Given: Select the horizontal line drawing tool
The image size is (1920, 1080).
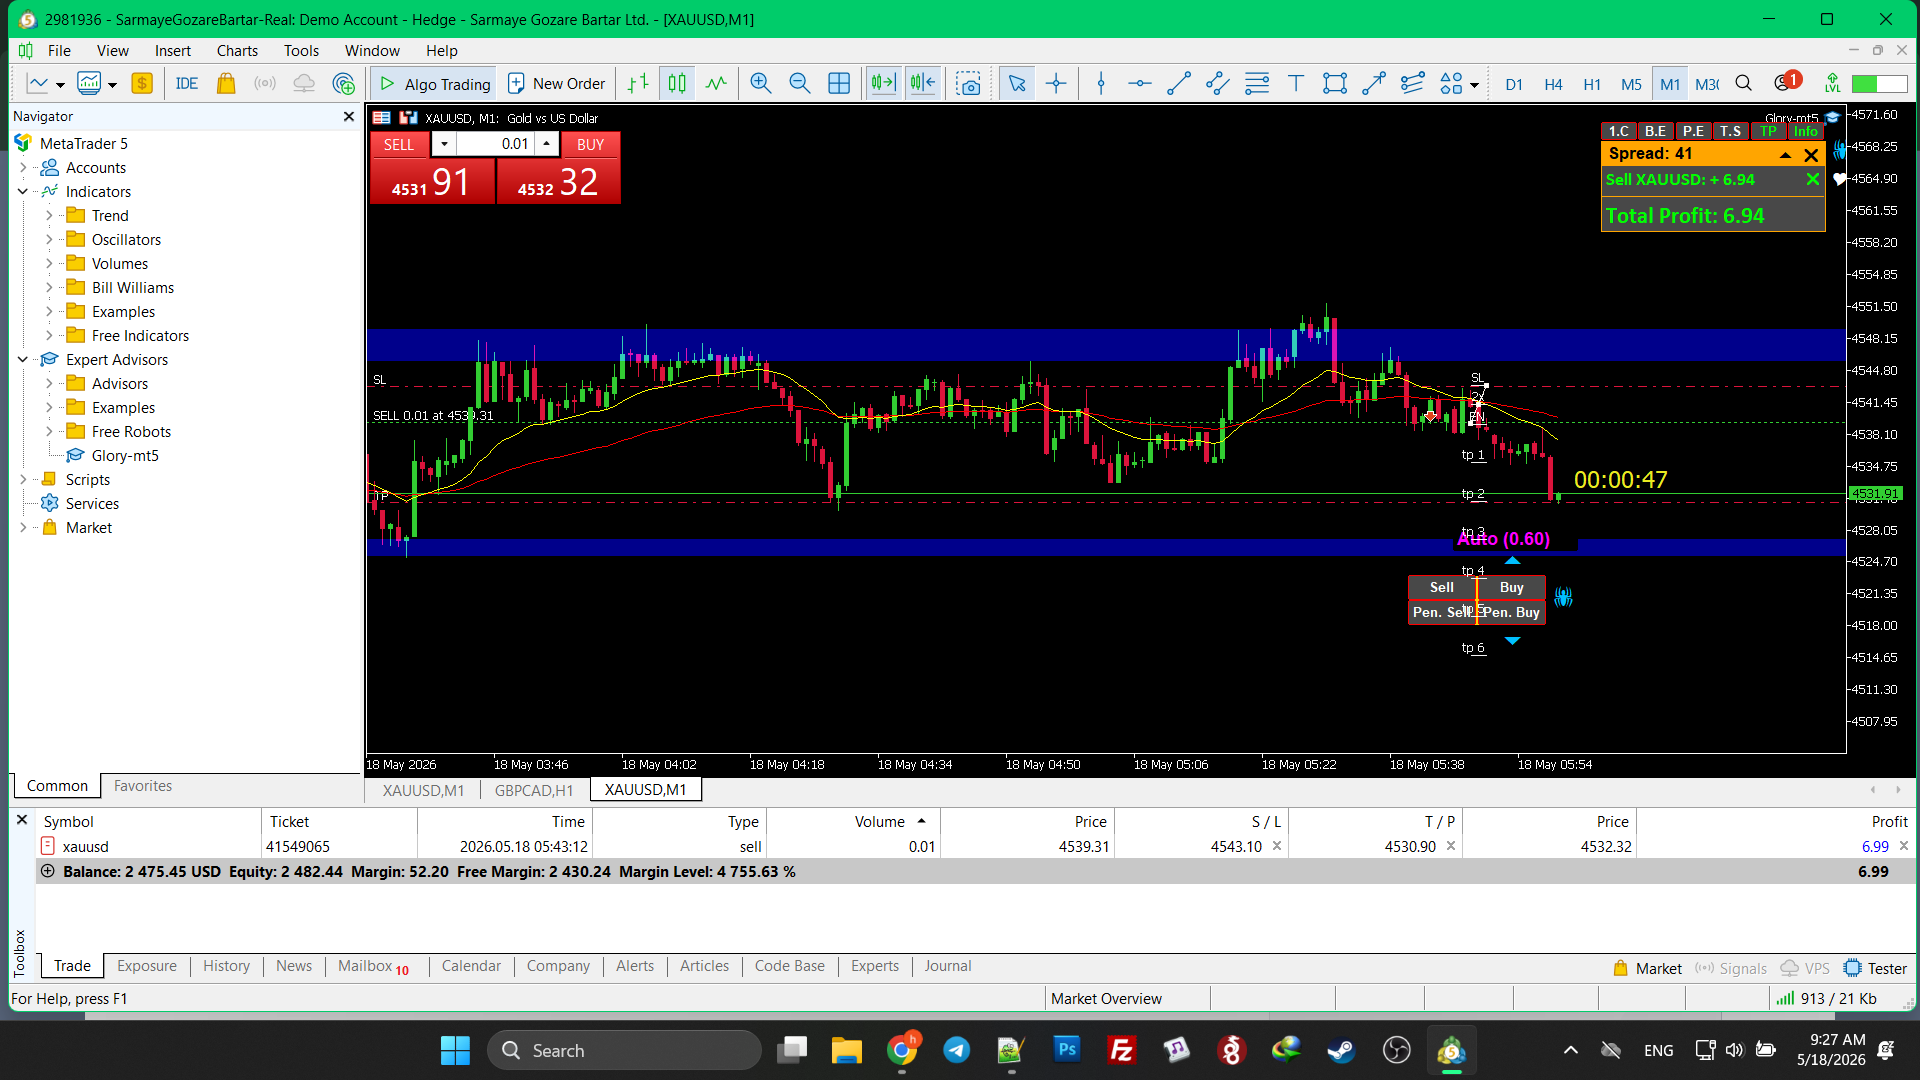Looking at the screenshot, I should pos(1139,84).
